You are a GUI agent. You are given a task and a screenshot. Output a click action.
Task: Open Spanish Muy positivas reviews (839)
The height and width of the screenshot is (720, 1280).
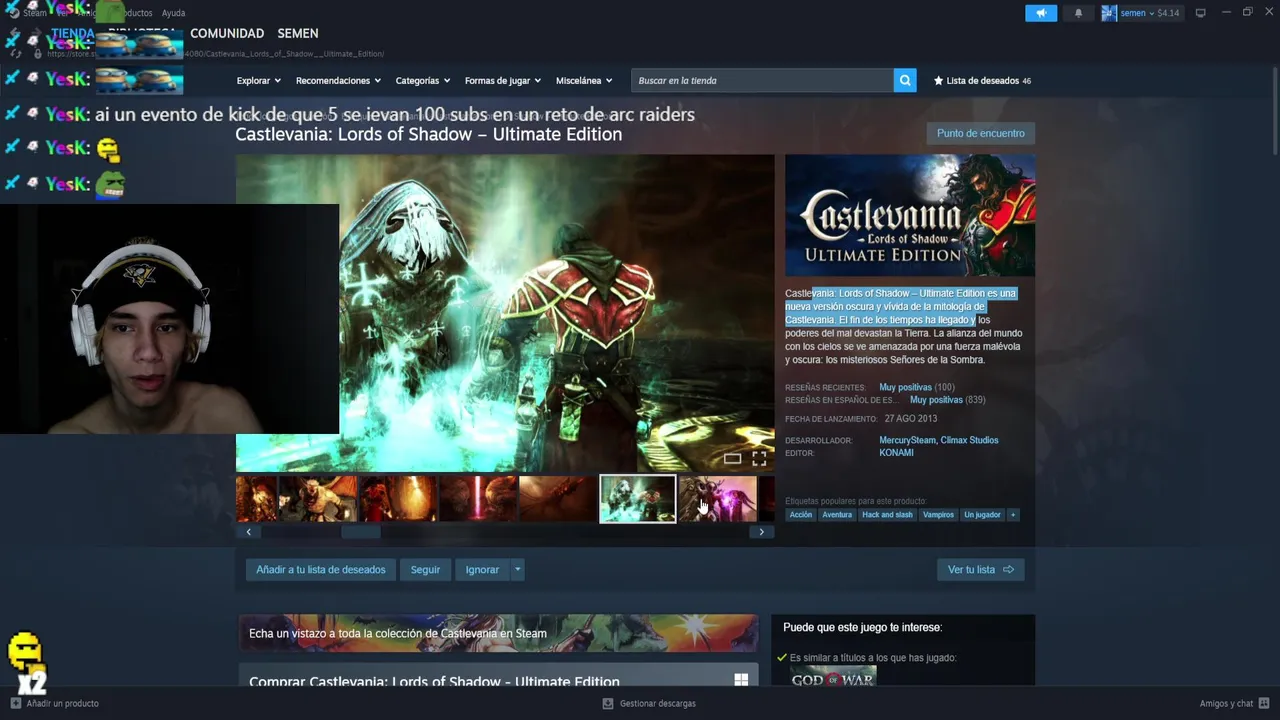click(936, 400)
